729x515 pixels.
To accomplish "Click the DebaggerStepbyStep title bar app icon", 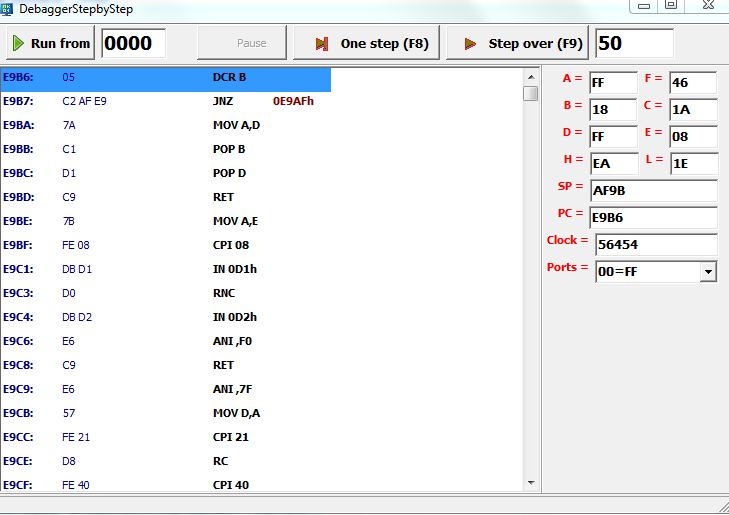I will point(8,8).
